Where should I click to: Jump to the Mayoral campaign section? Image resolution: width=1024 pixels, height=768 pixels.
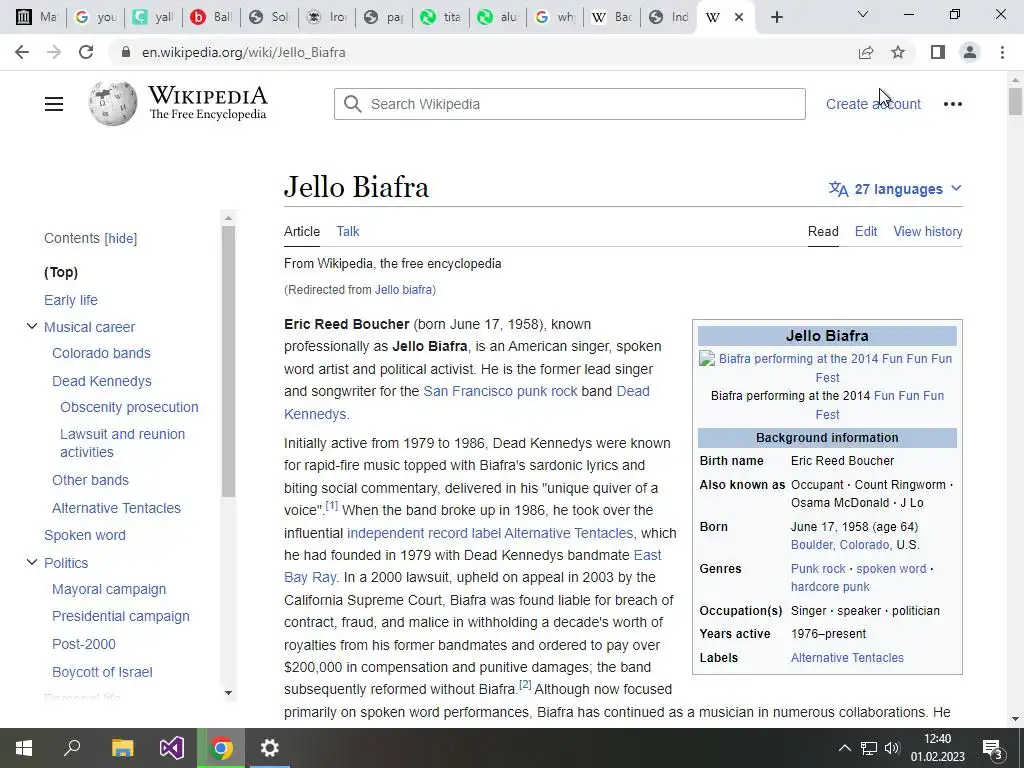tap(109, 589)
